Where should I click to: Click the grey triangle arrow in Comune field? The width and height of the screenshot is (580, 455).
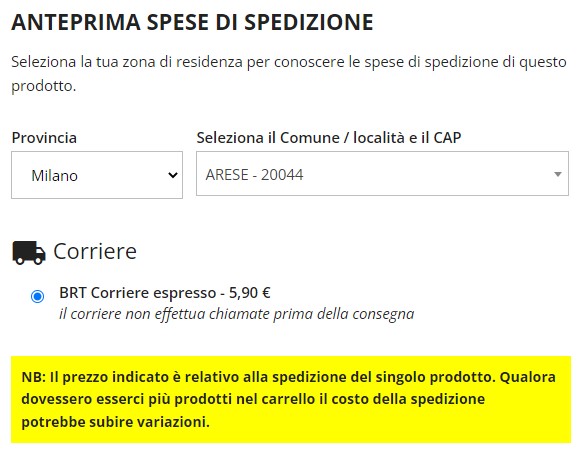558,174
